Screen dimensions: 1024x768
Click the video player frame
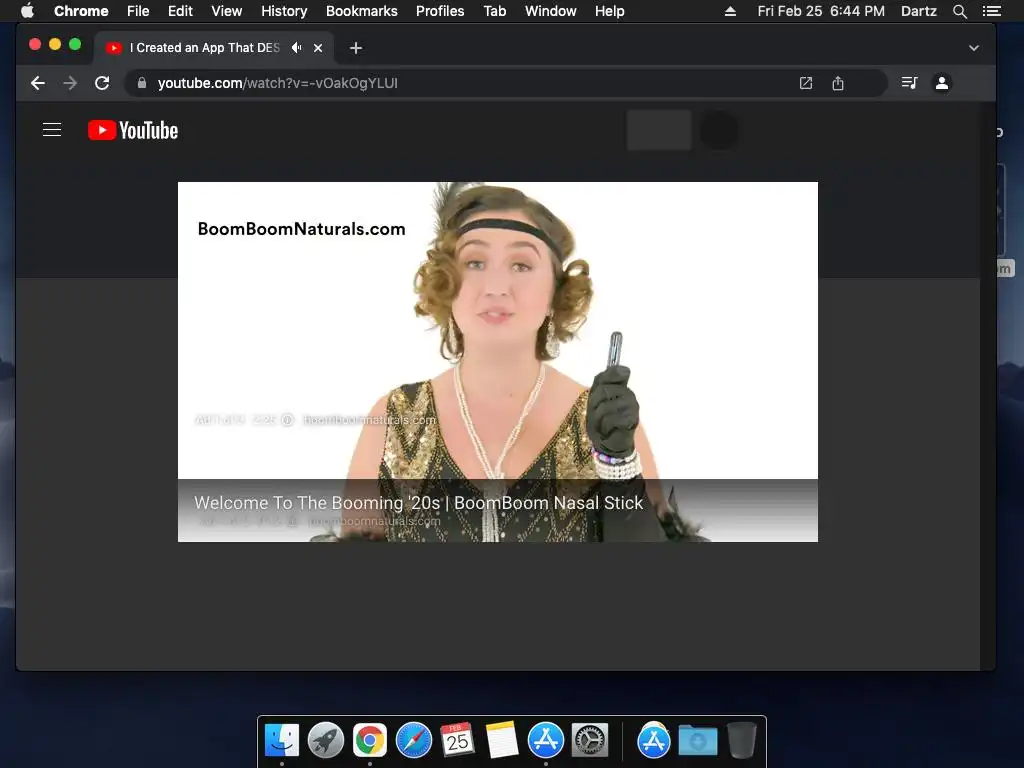click(498, 362)
